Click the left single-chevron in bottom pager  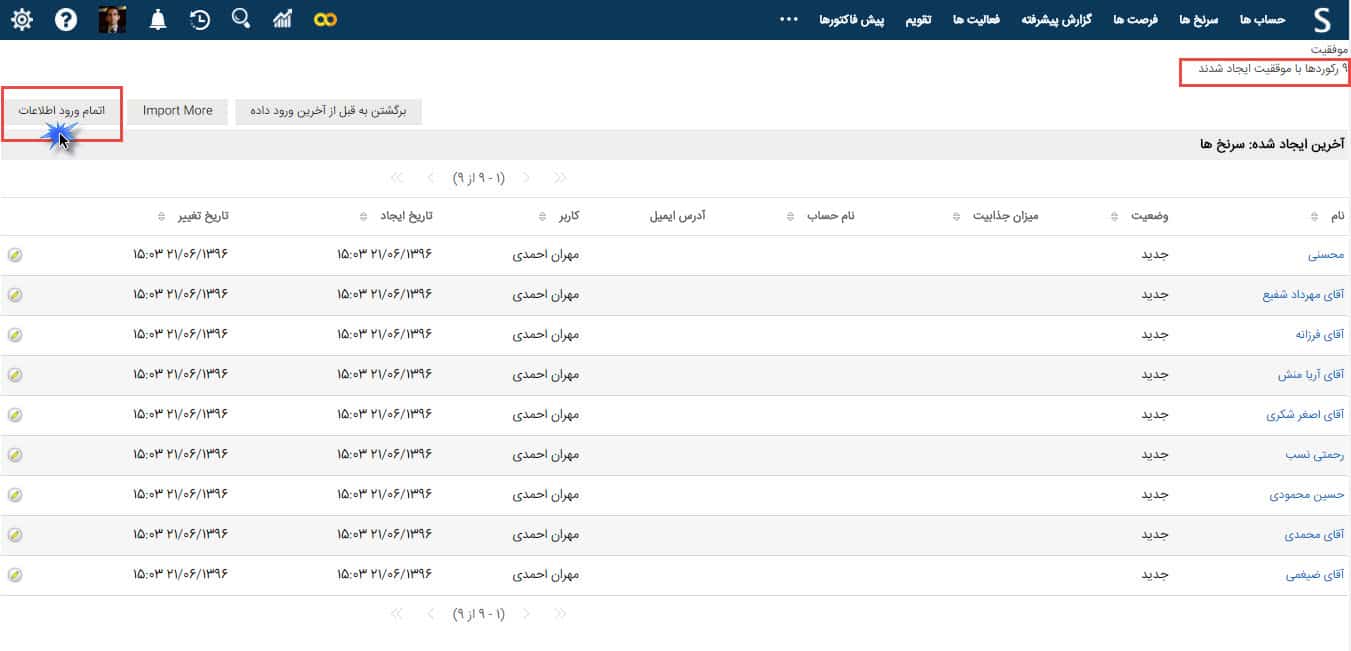pyautogui.click(x=430, y=613)
